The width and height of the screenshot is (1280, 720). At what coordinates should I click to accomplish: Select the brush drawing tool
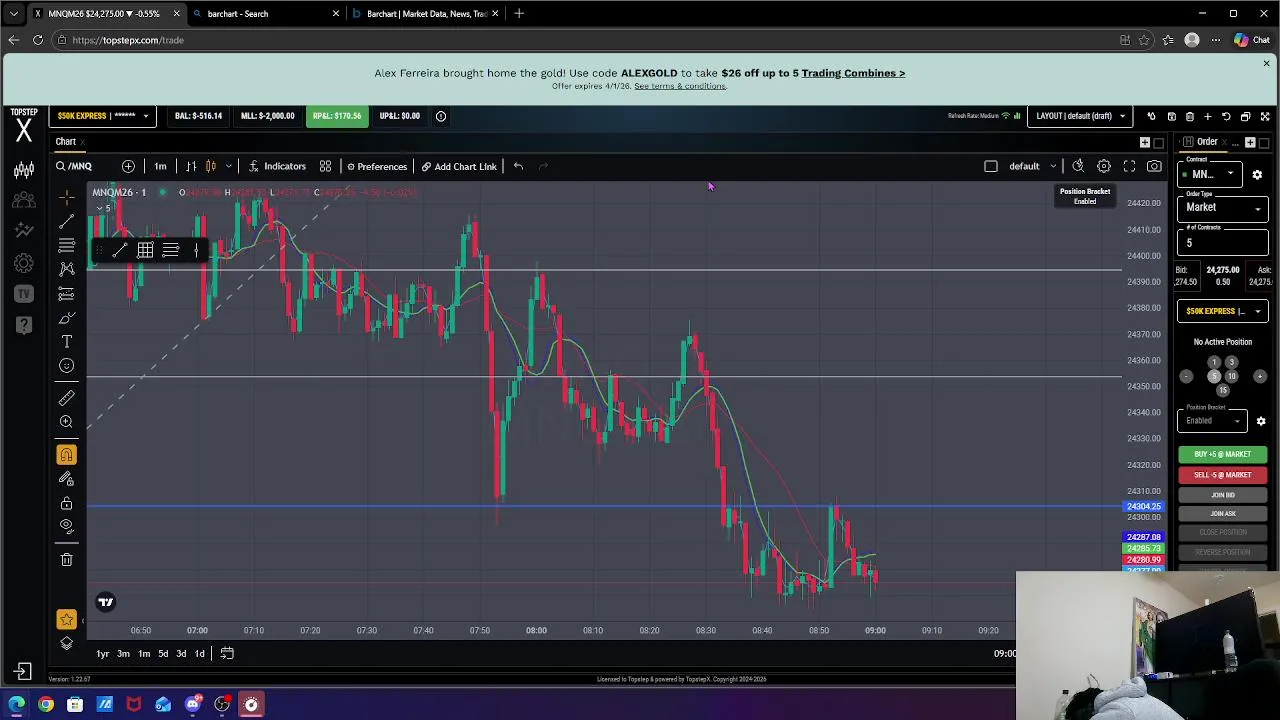coord(66,318)
